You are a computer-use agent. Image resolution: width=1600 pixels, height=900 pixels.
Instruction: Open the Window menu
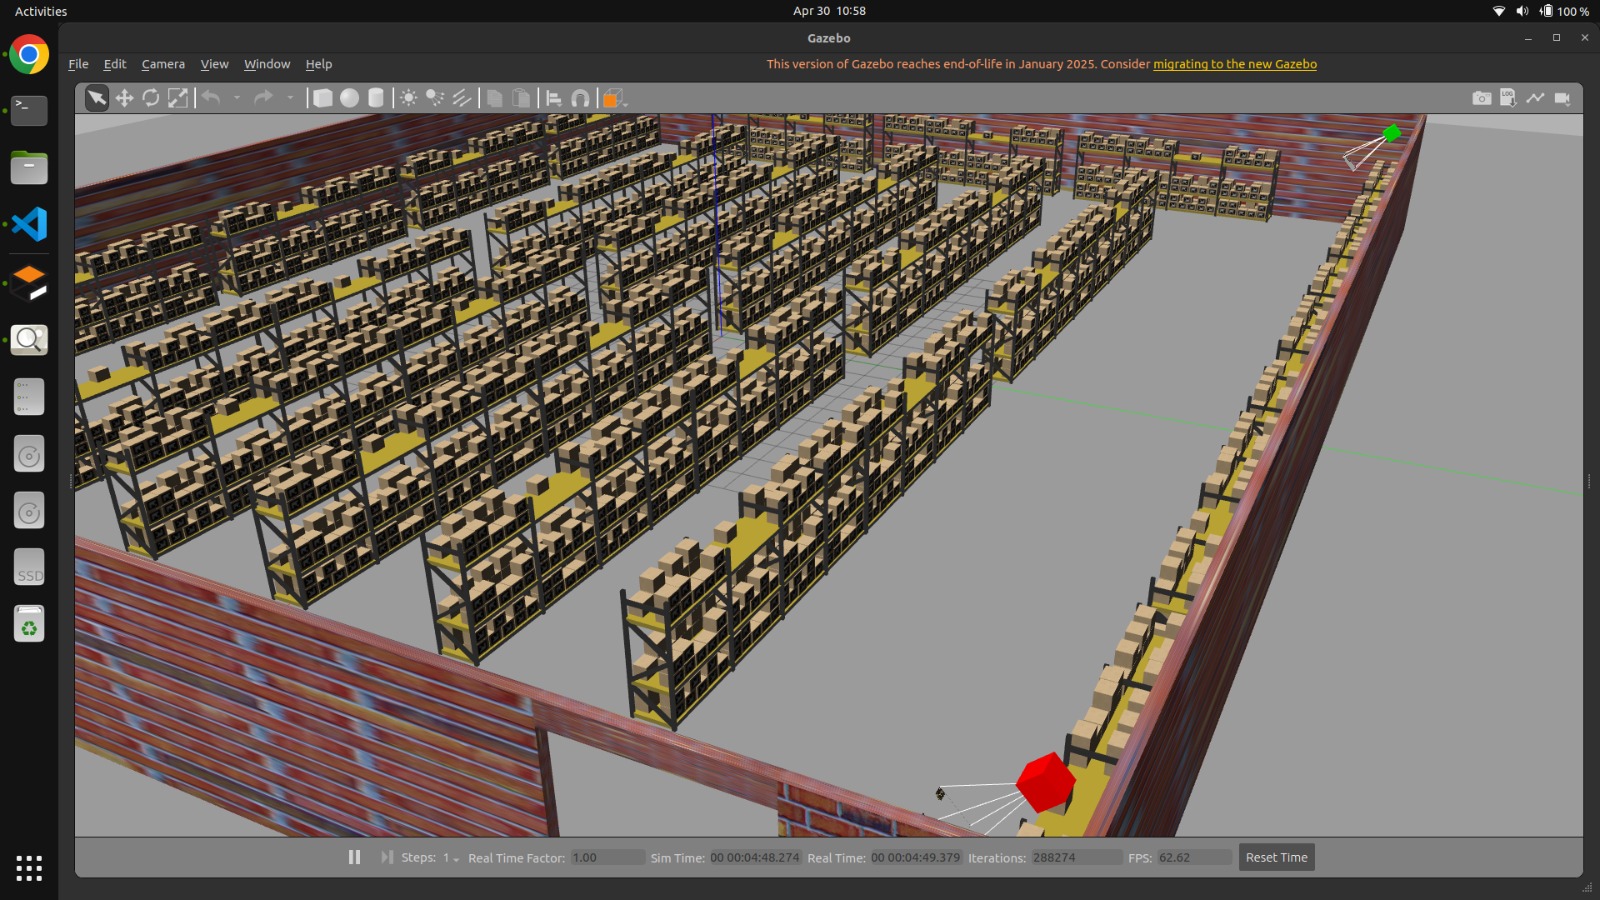[x=267, y=64]
